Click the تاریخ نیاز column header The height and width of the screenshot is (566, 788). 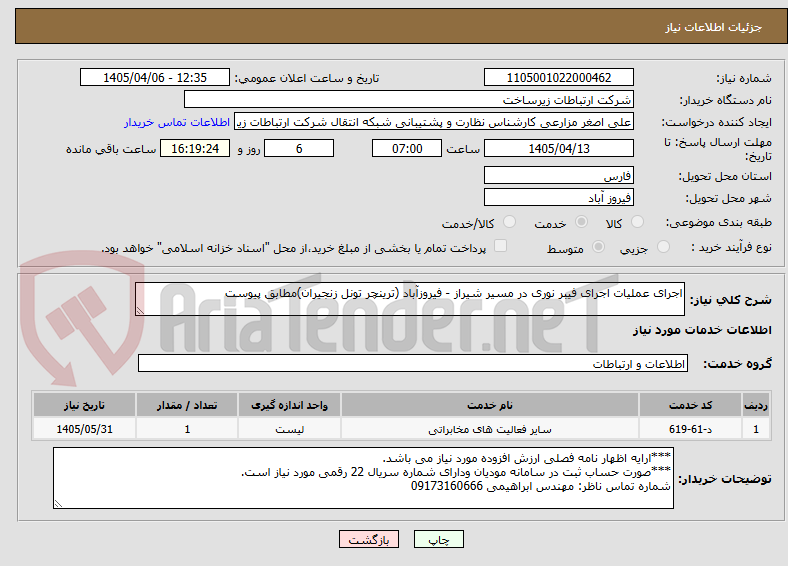(x=84, y=405)
